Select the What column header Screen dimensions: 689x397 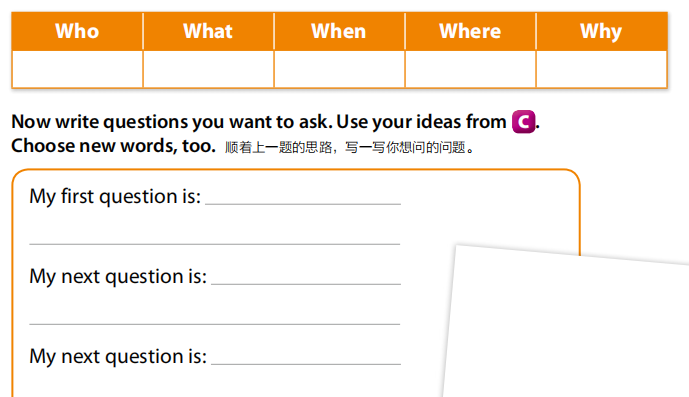(x=208, y=31)
